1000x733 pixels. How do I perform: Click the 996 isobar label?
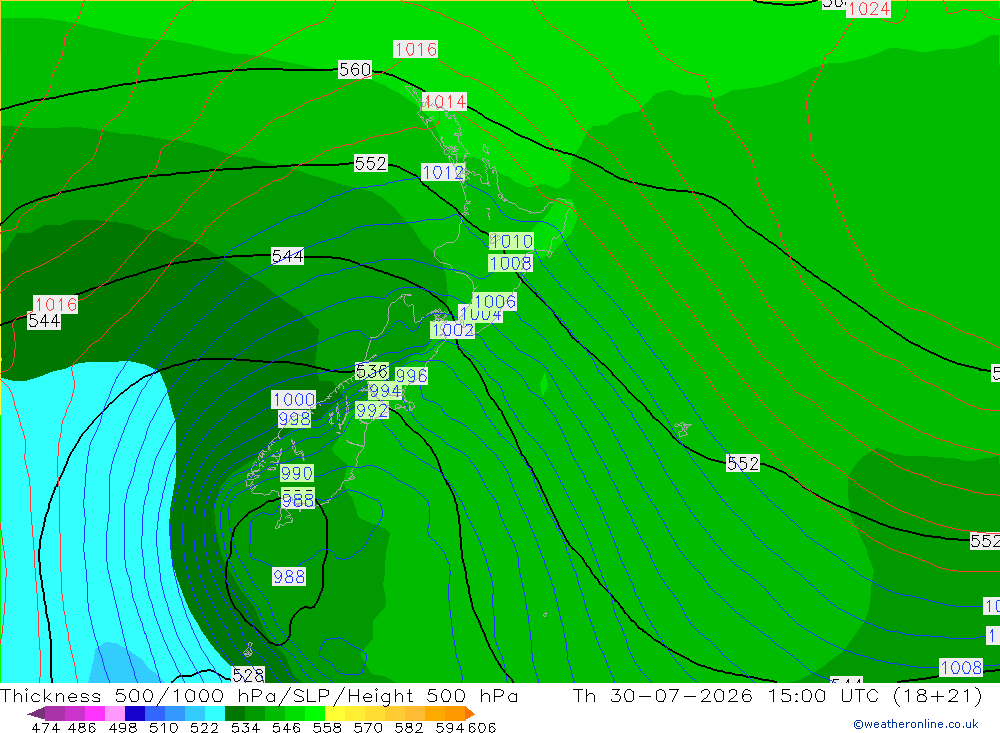[411, 376]
